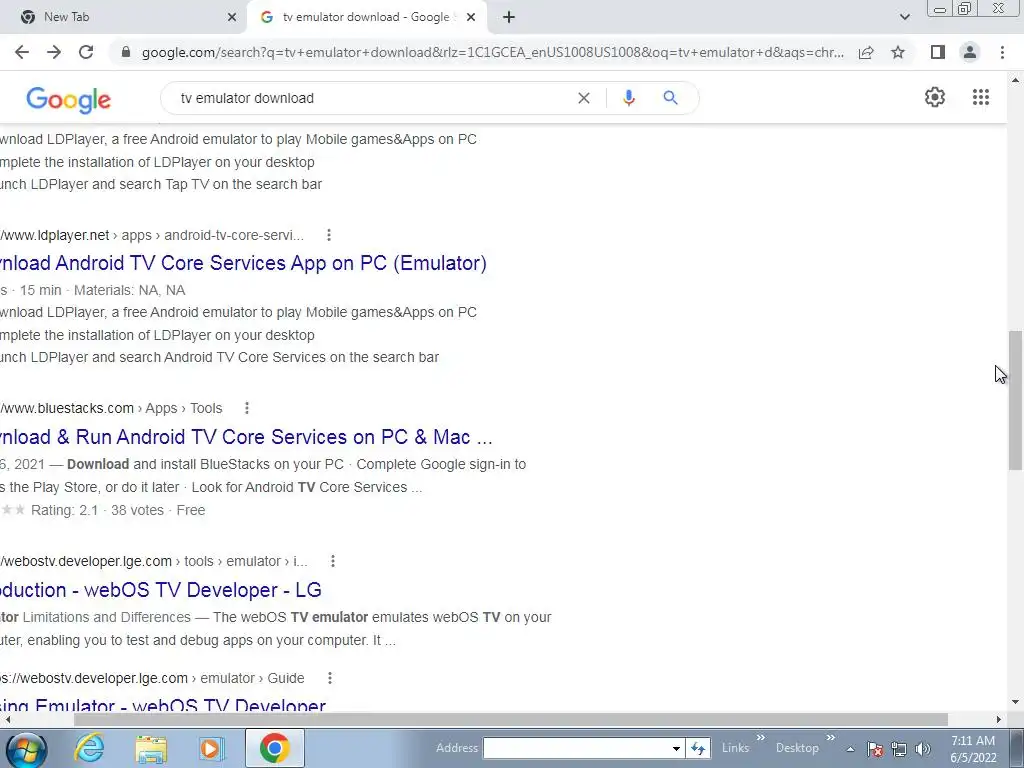Open the taskbar clock showing 7:11 AM

point(972,749)
